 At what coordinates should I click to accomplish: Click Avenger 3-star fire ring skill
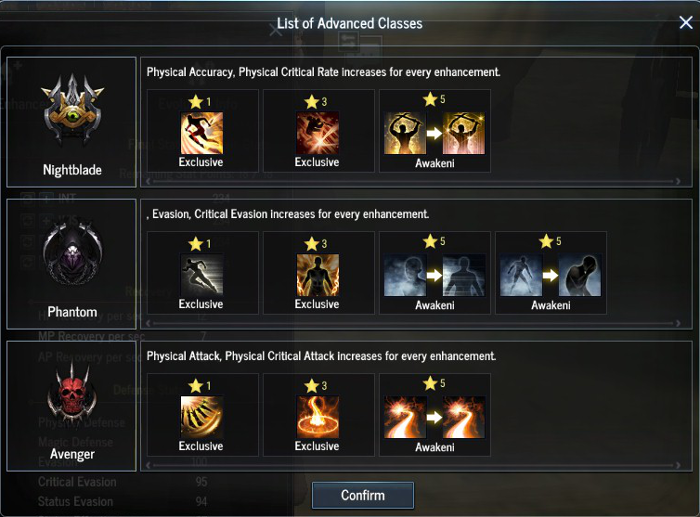(x=317, y=417)
